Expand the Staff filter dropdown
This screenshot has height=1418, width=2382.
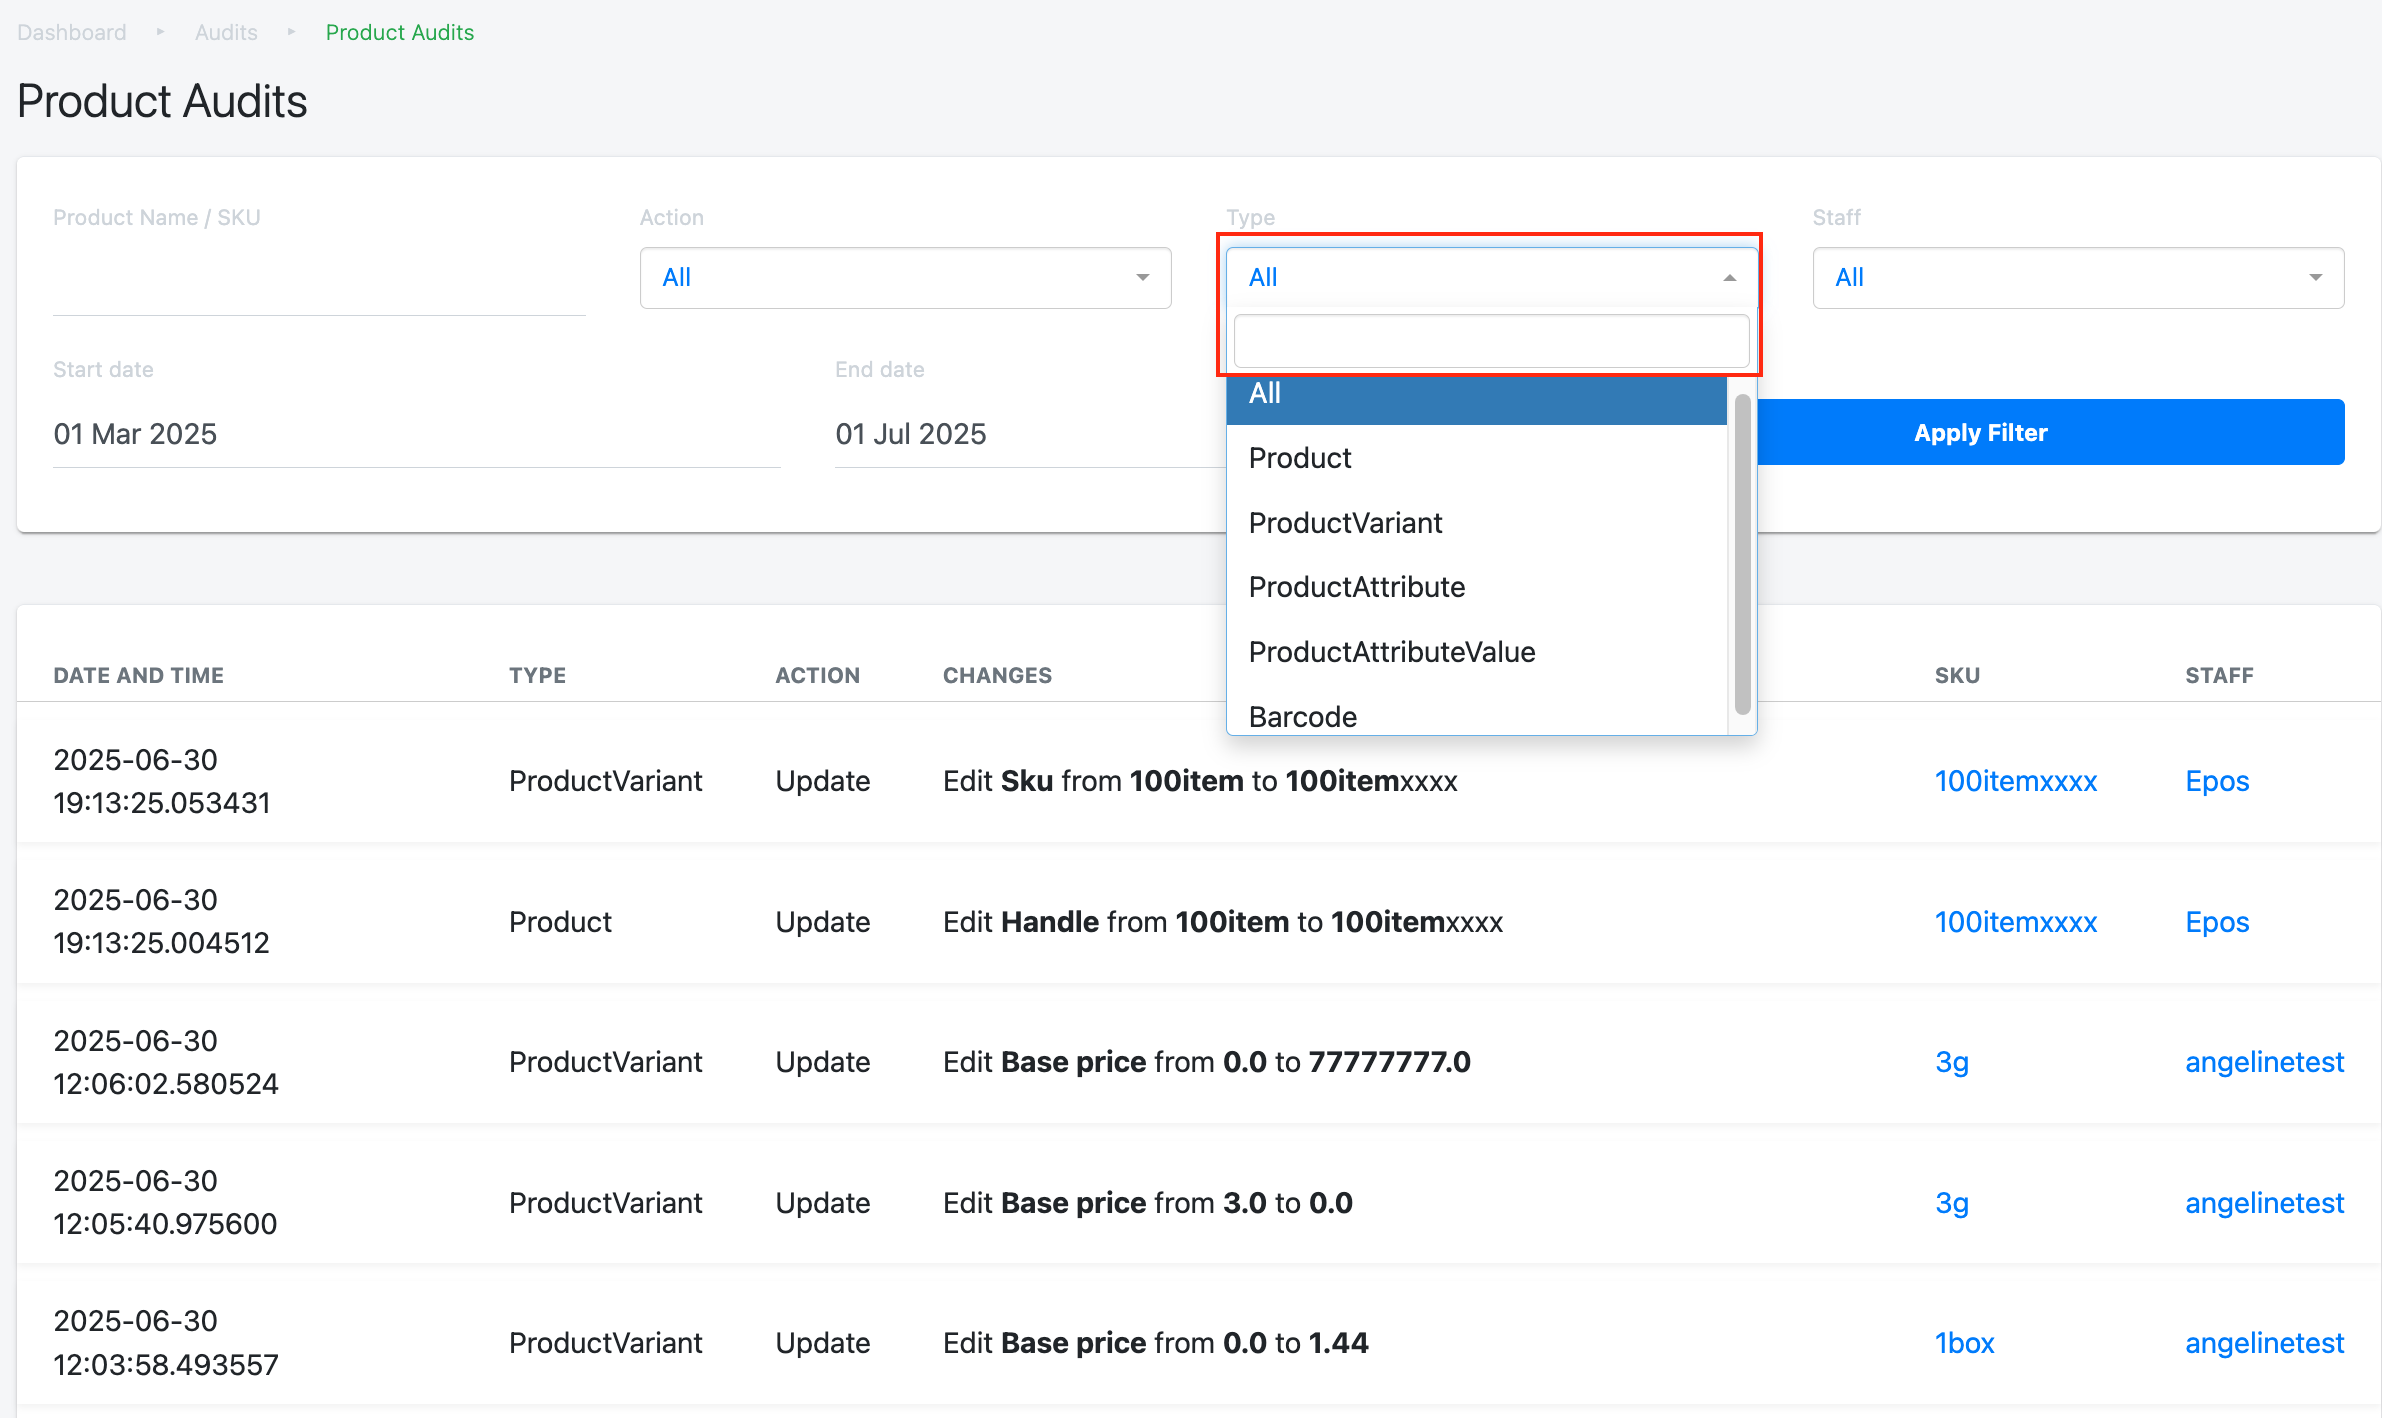pos(2078,278)
